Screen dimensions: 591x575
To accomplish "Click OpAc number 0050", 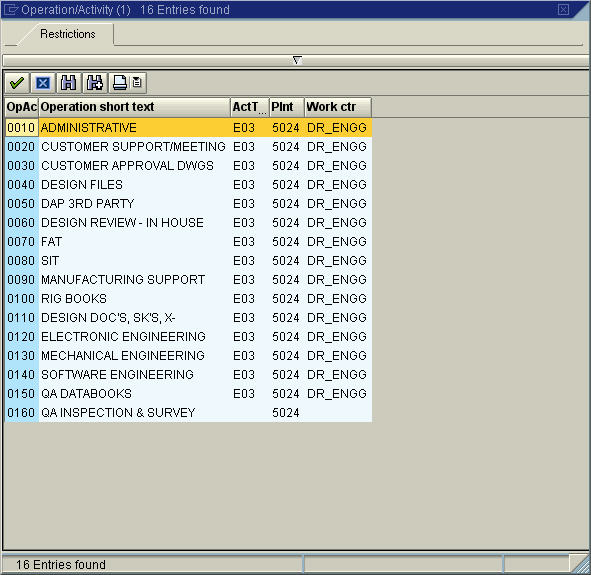I will pyautogui.click(x=21, y=204).
